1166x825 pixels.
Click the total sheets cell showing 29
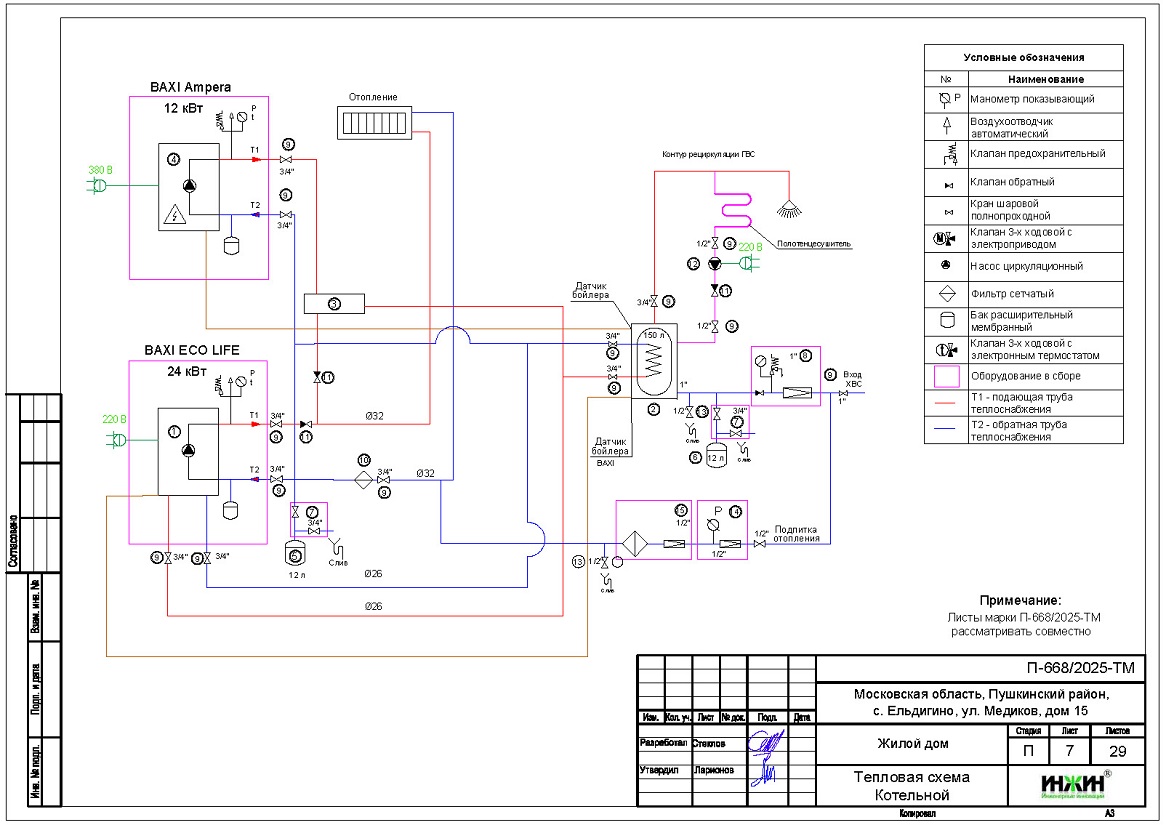(x=1118, y=751)
